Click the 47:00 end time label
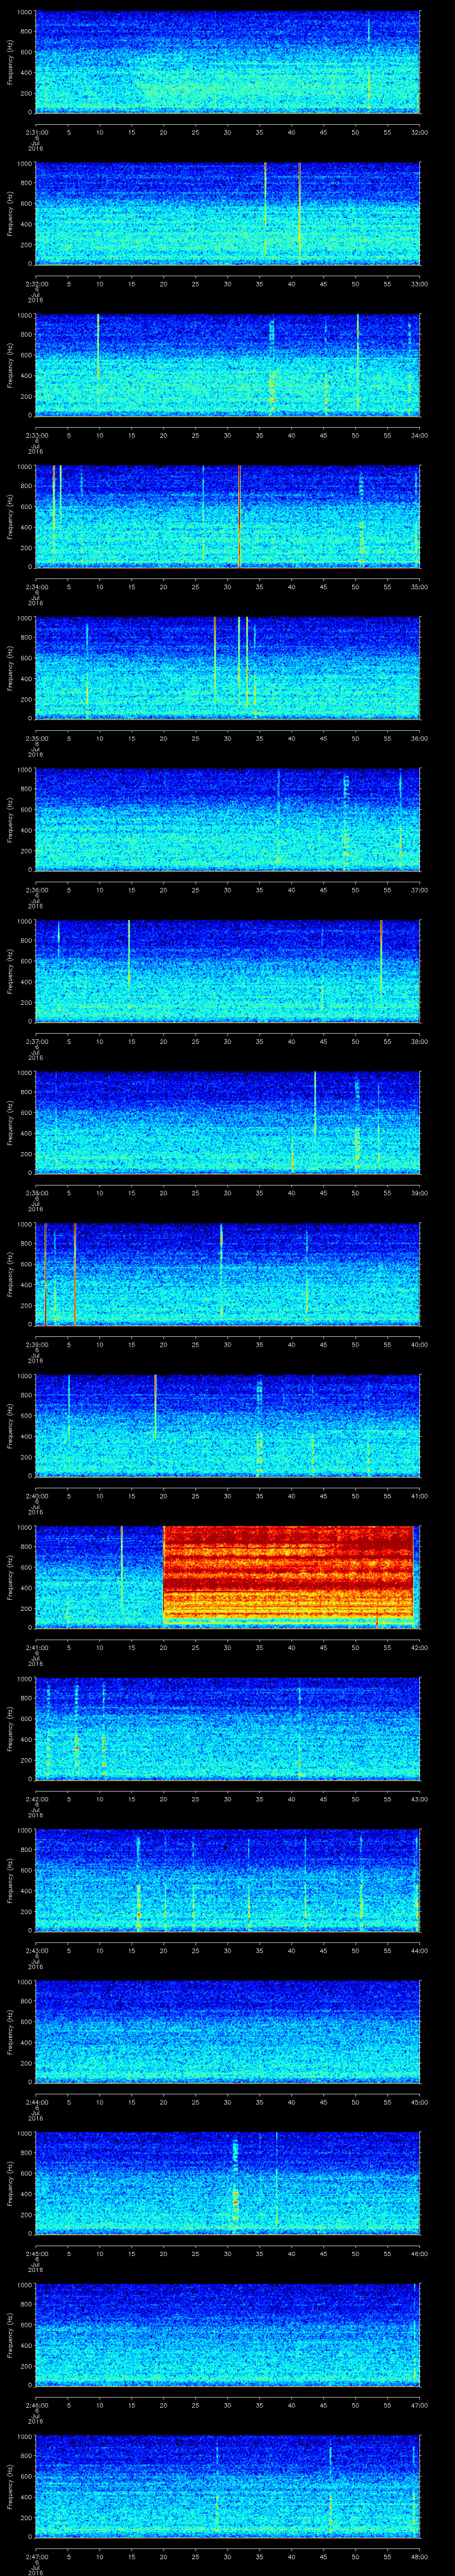The height and width of the screenshot is (2576, 455). coord(419,2405)
